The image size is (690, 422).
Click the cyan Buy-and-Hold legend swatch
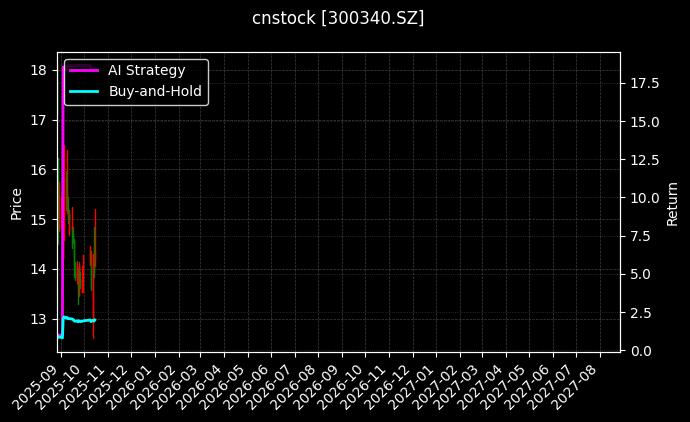(x=83, y=90)
